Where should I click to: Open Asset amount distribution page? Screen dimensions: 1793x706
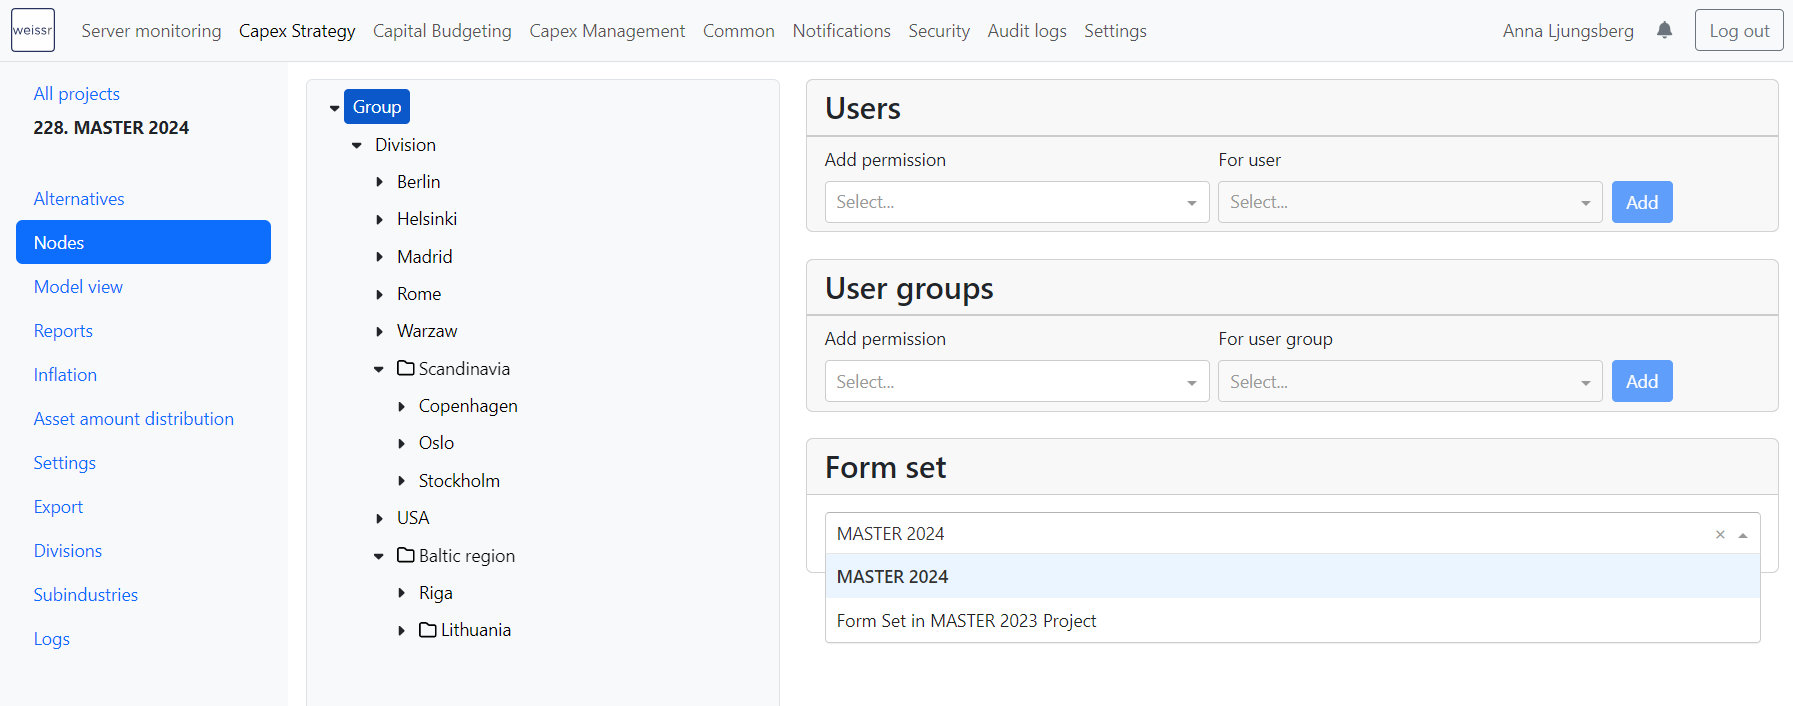click(134, 418)
